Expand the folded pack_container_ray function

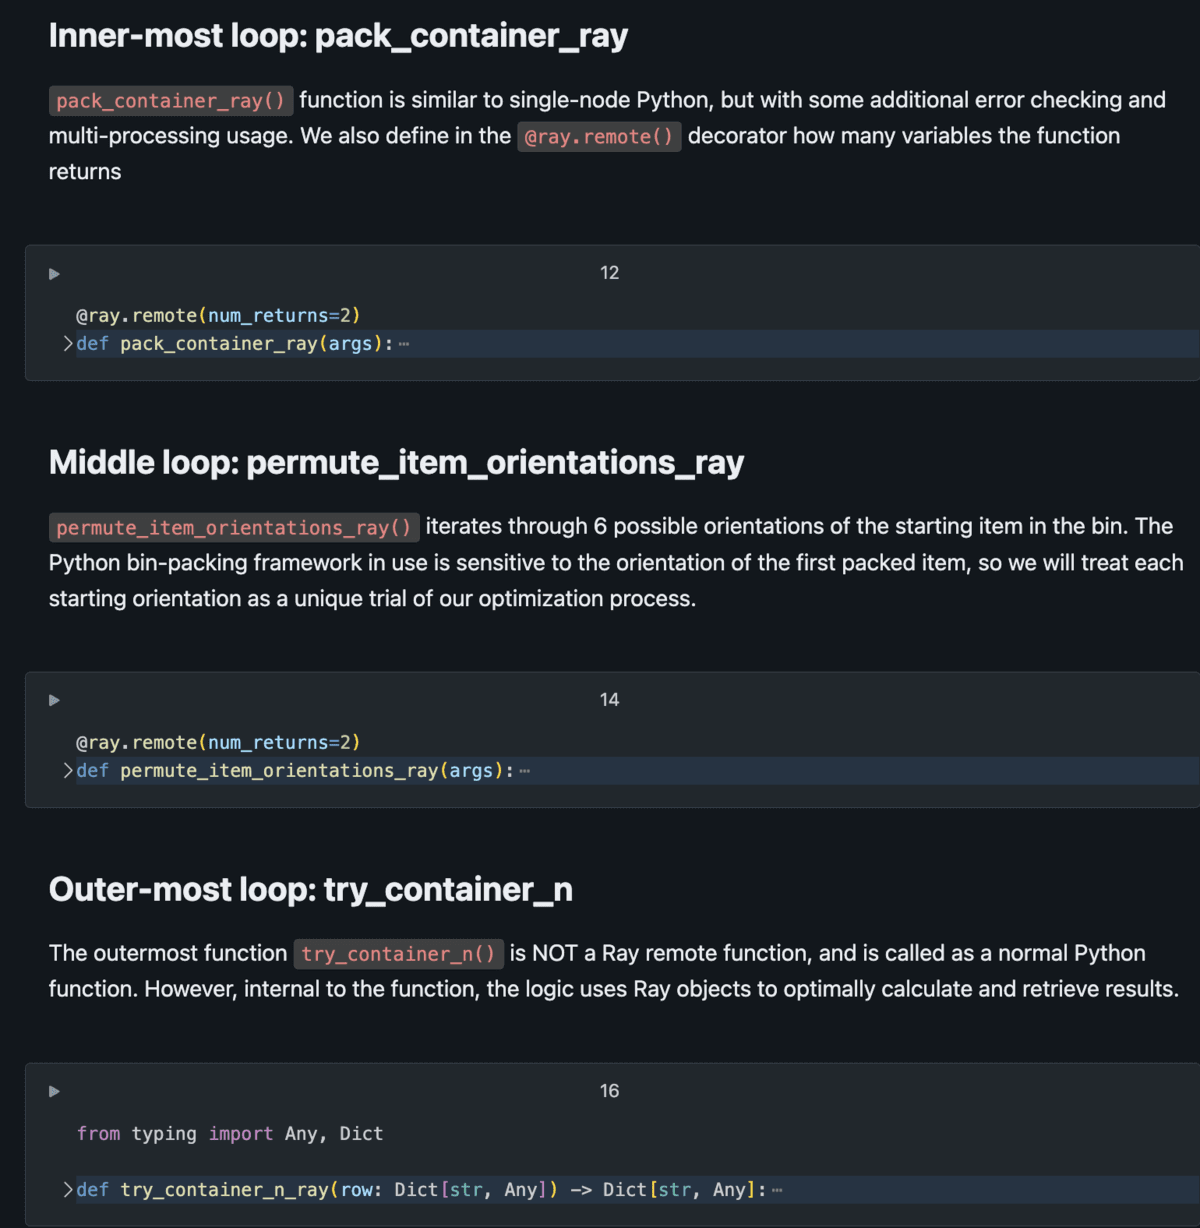pos(68,344)
